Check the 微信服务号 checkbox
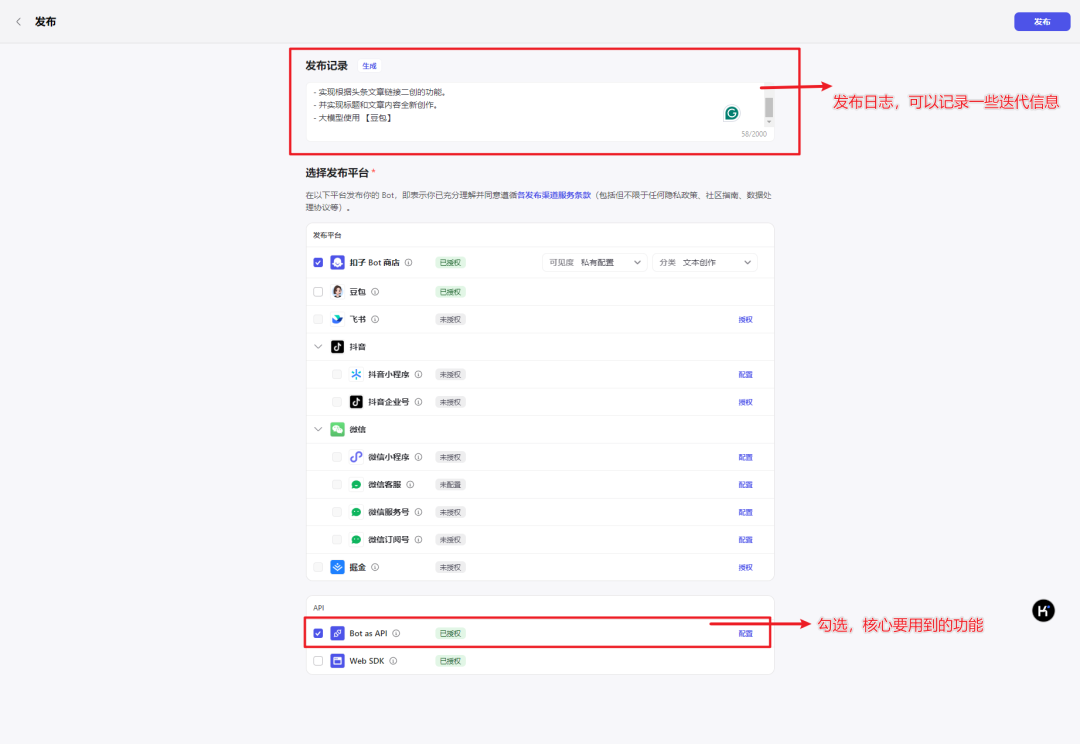The width and height of the screenshot is (1080, 744). 337,513
